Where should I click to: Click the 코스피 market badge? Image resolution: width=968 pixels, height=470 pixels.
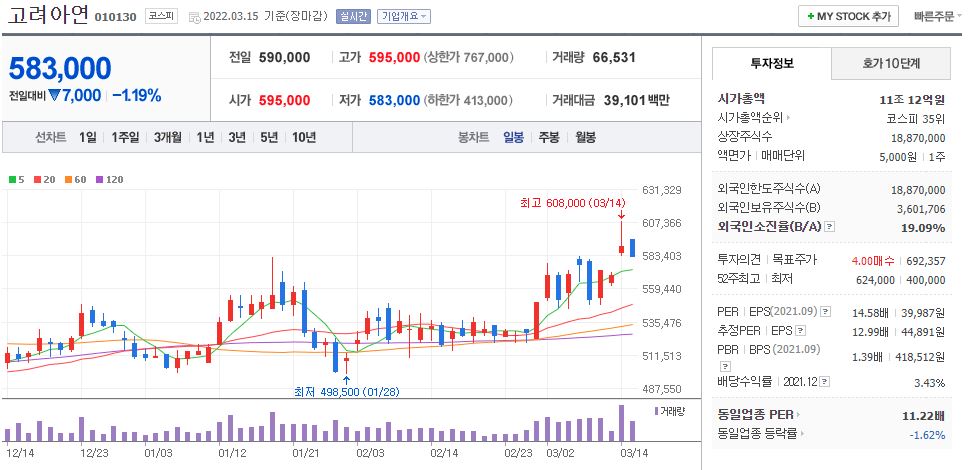tap(161, 17)
